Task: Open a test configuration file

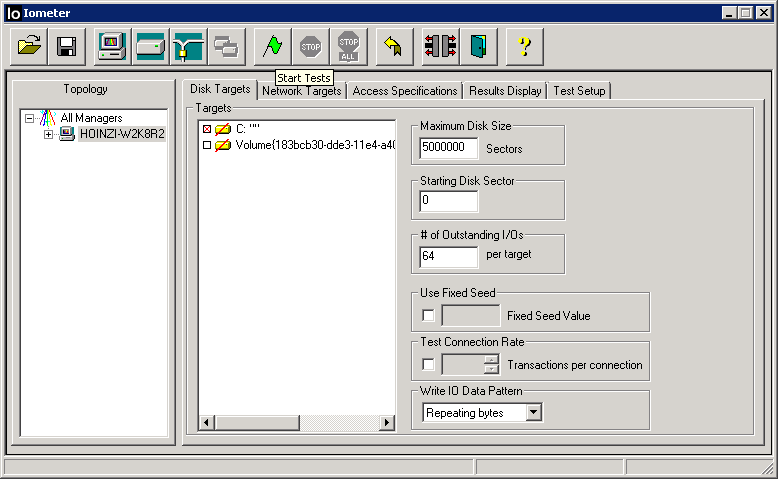Action: click(x=29, y=47)
